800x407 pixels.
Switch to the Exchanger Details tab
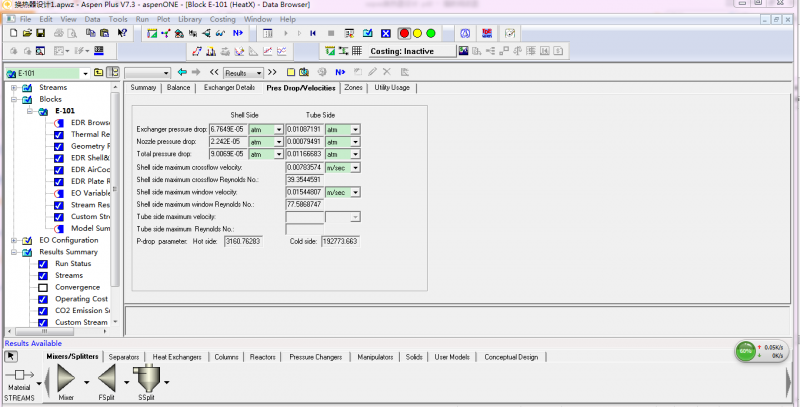(230, 88)
